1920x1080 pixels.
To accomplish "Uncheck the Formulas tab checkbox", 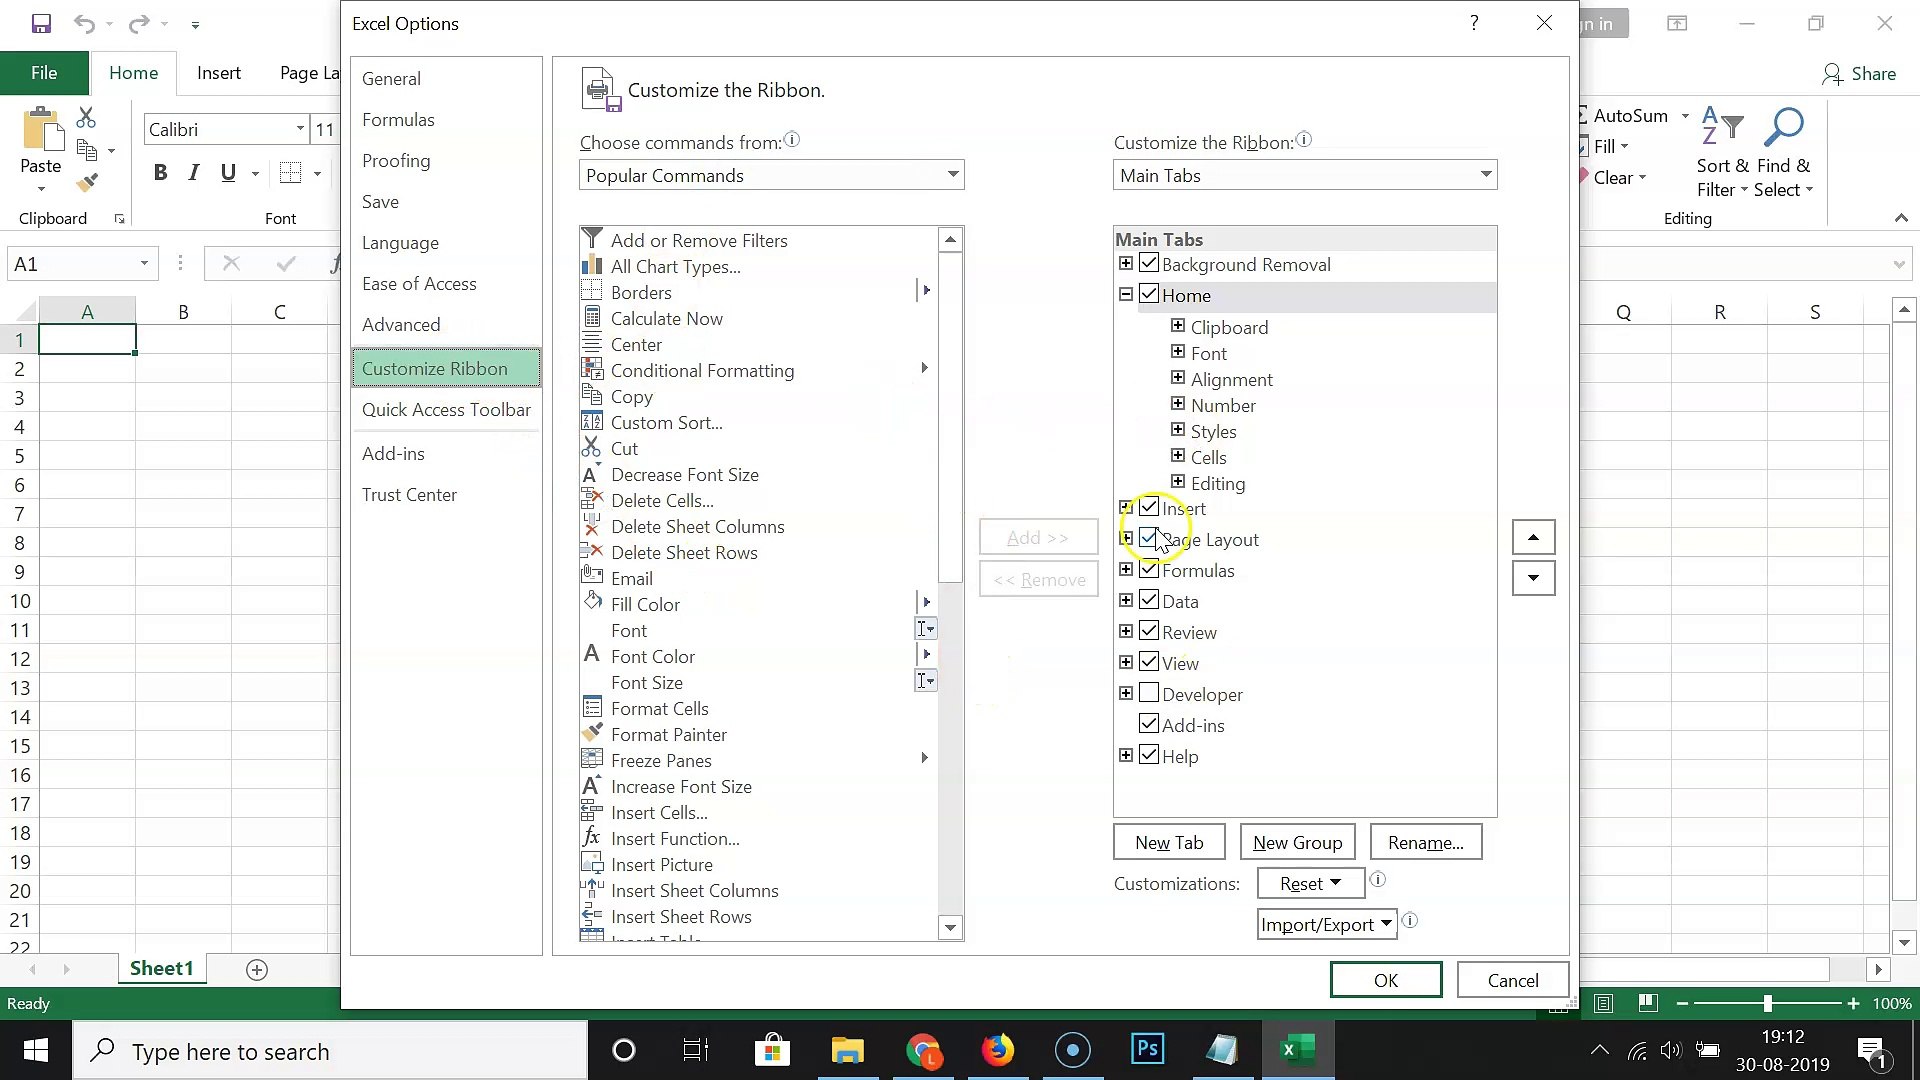I will pyautogui.click(x=1149, y=570).
